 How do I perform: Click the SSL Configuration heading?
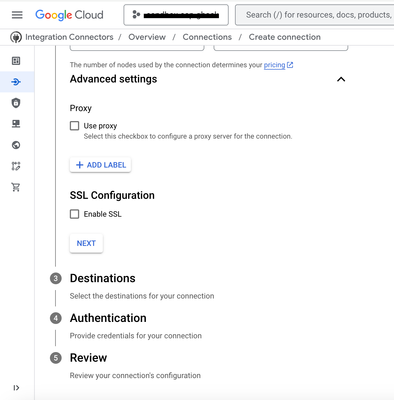pyautogui.click(x=112, y=195)
